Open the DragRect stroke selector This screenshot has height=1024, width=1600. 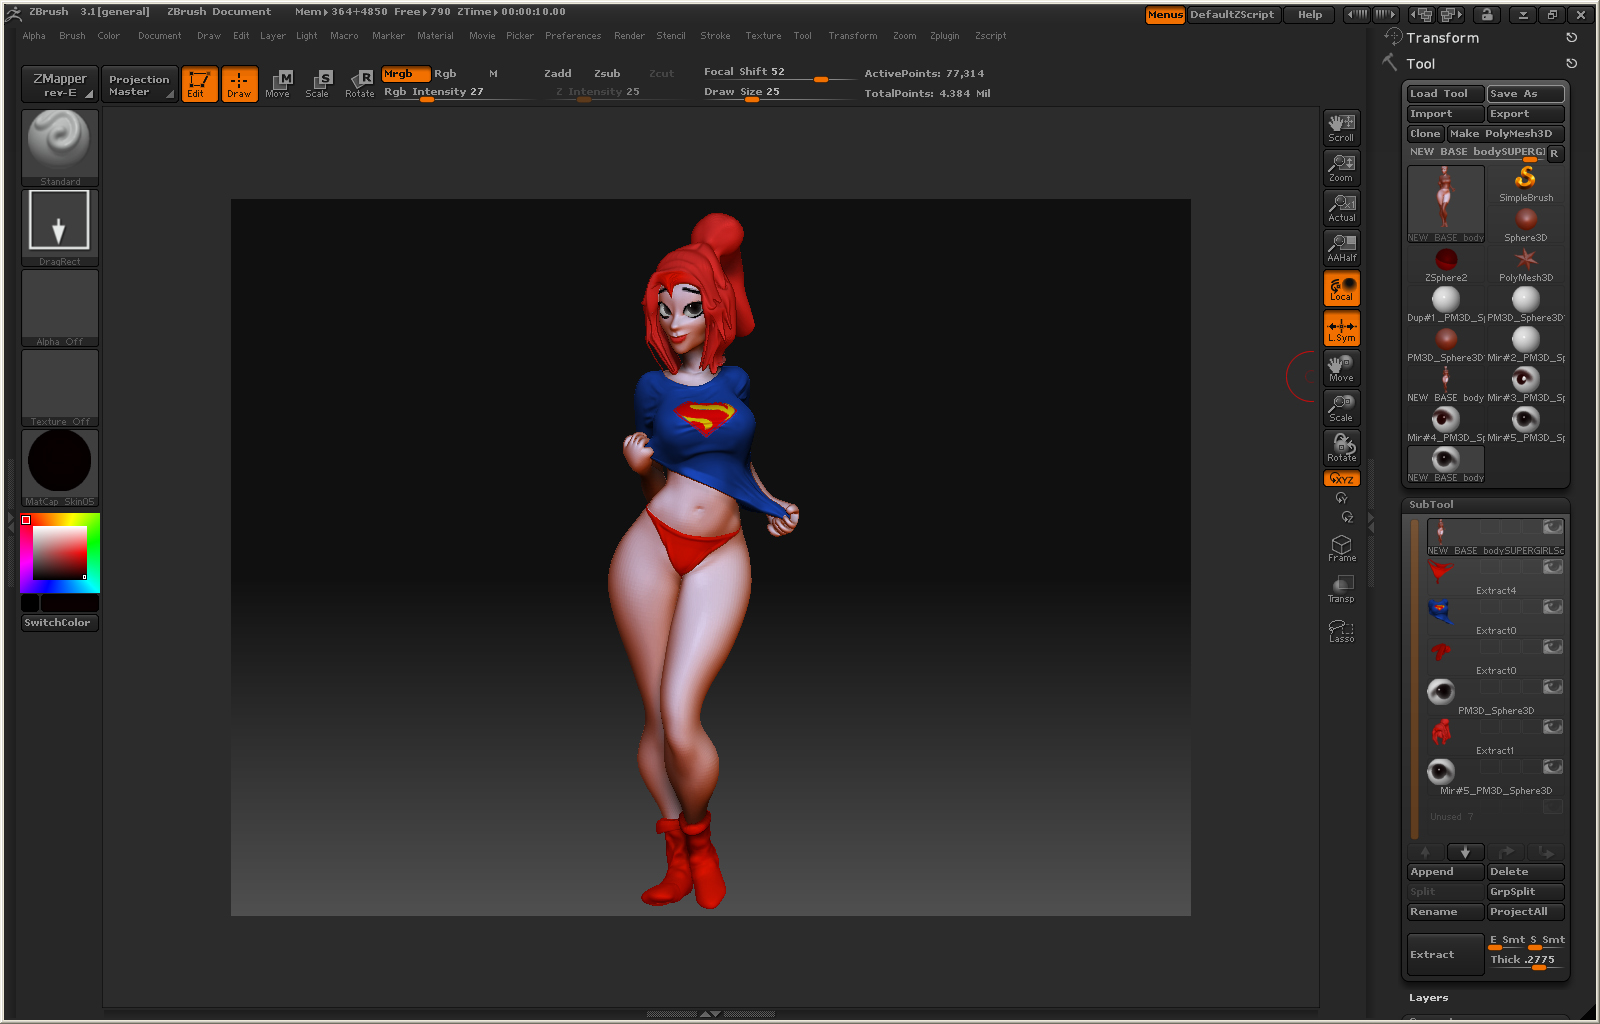60,227
